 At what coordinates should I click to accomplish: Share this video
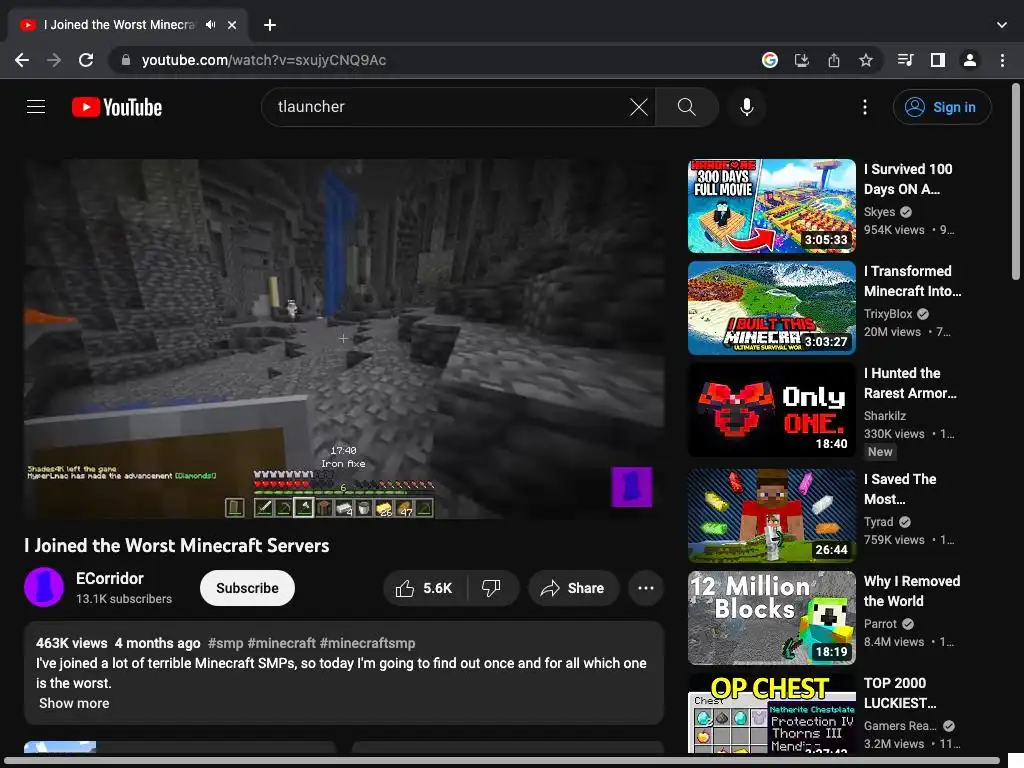[x=573, y=588]
